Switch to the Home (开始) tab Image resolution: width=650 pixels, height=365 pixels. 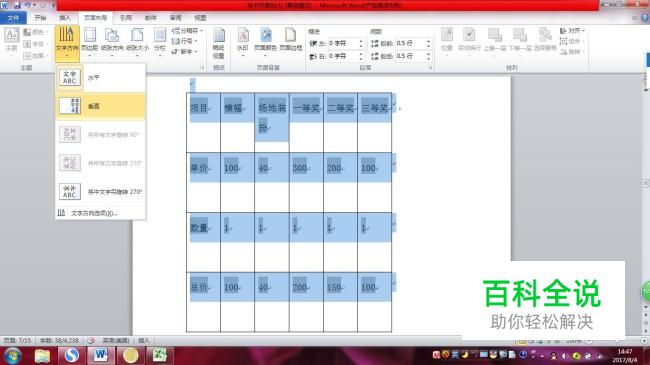40,18
